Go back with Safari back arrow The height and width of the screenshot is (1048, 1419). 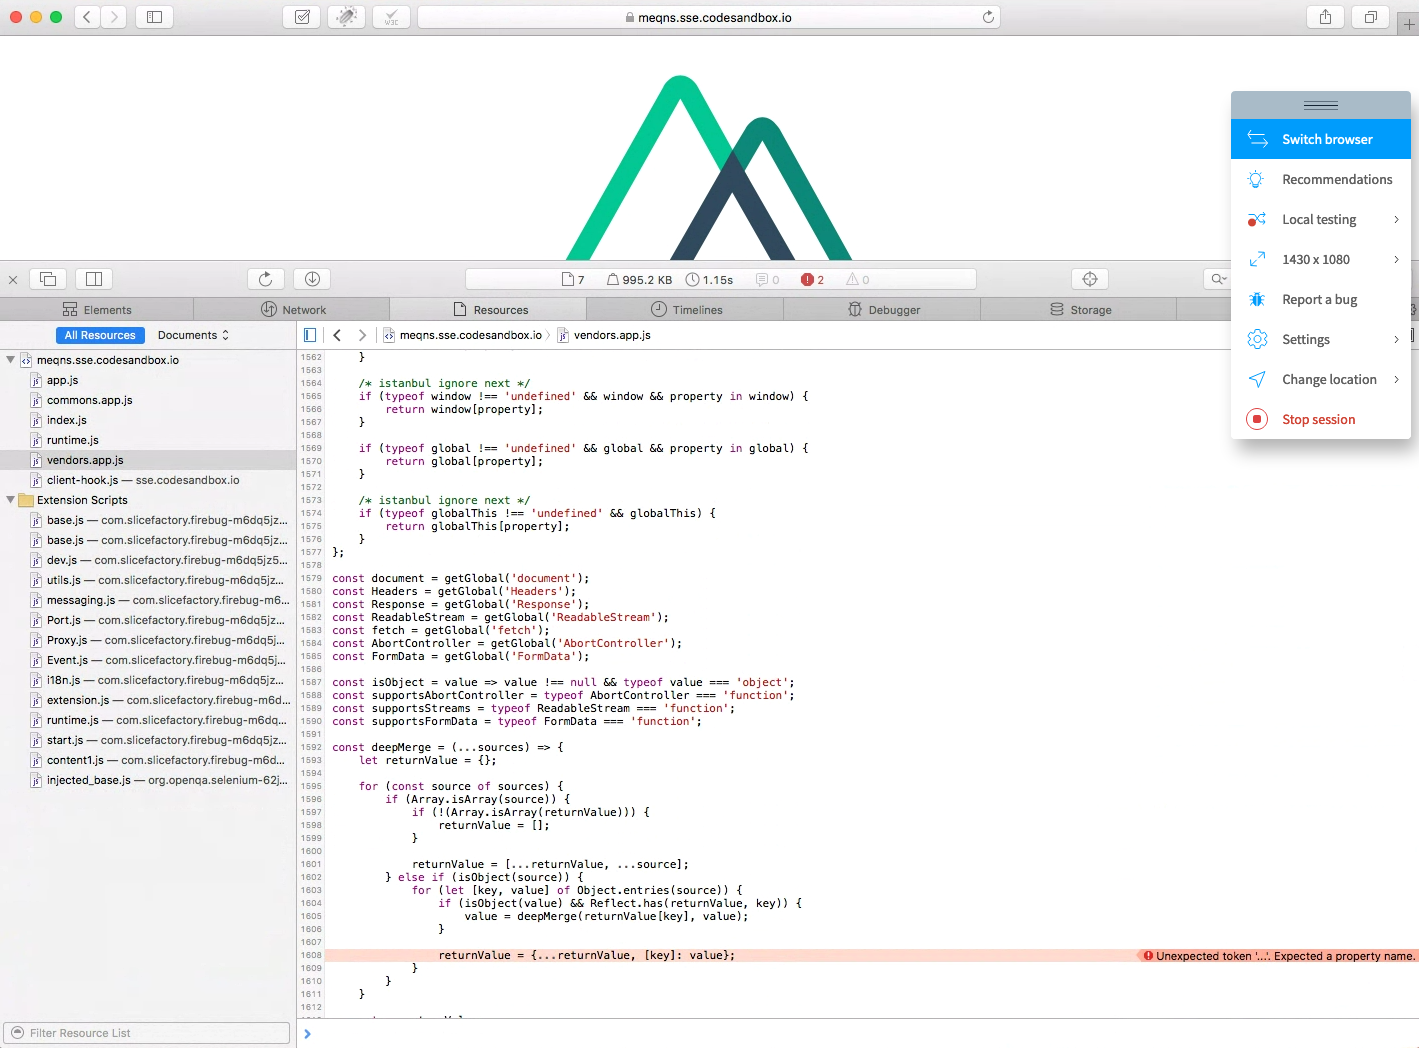pos(87,17)
